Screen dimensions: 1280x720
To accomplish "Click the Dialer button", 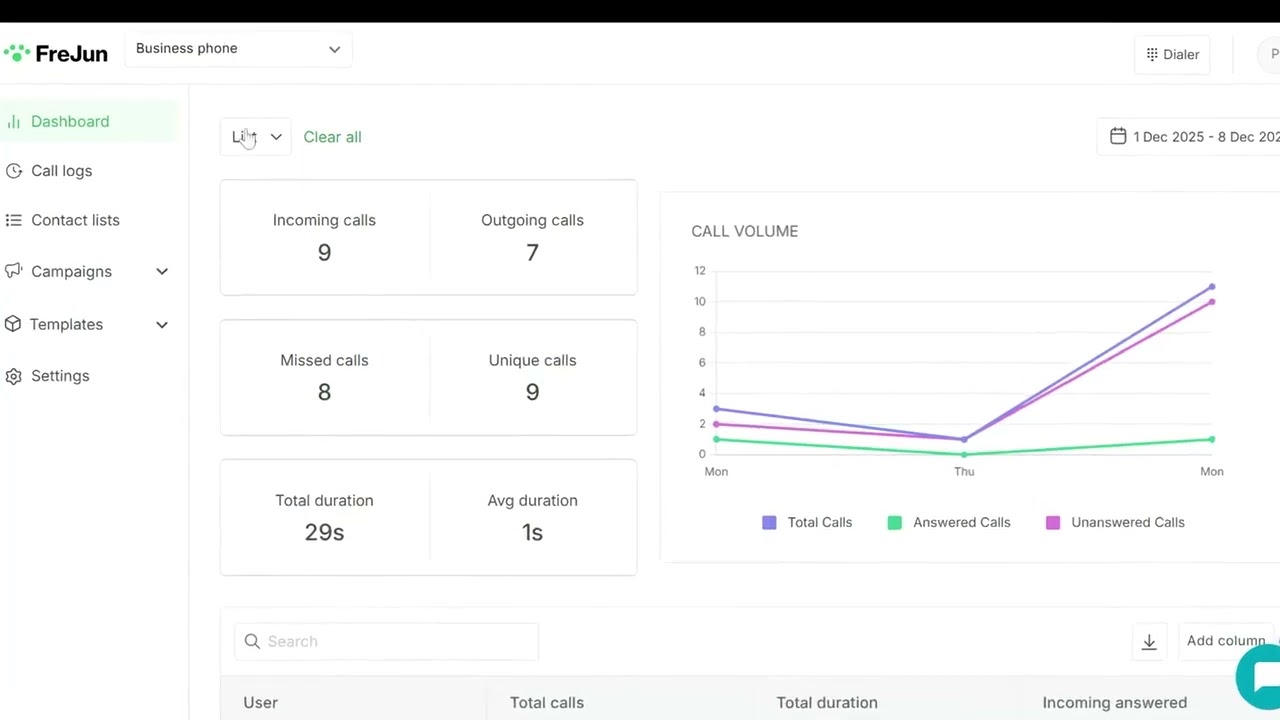I will 1172,55.
